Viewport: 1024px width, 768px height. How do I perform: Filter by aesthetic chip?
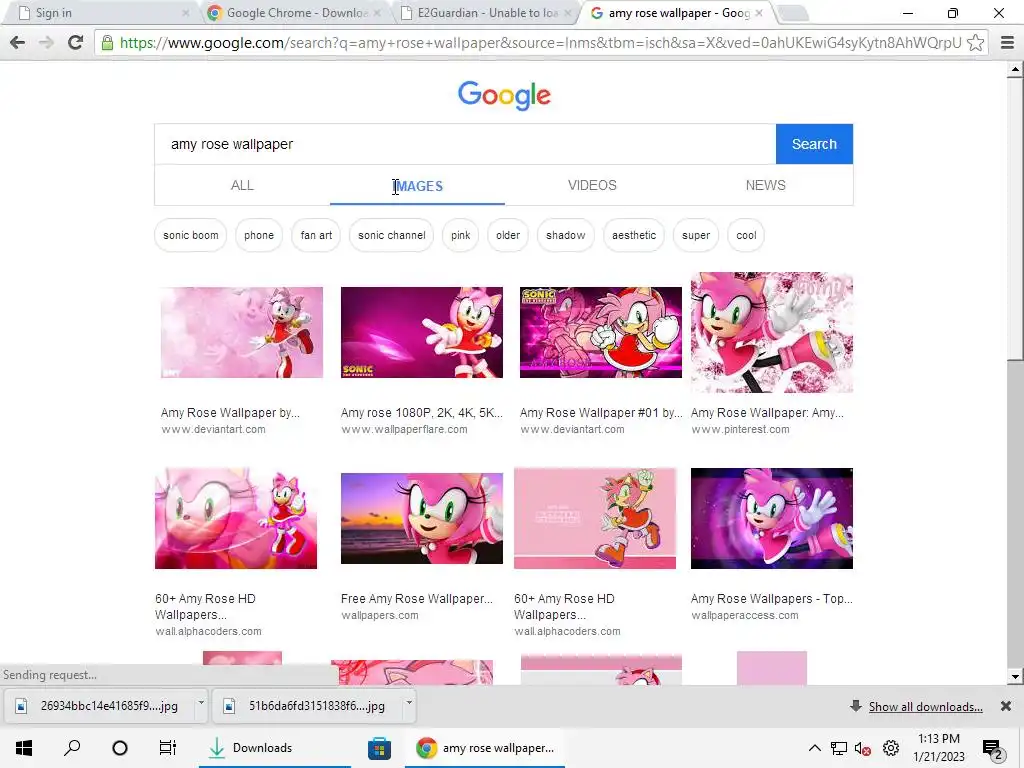pyautogui.click(x=633, y=235)
